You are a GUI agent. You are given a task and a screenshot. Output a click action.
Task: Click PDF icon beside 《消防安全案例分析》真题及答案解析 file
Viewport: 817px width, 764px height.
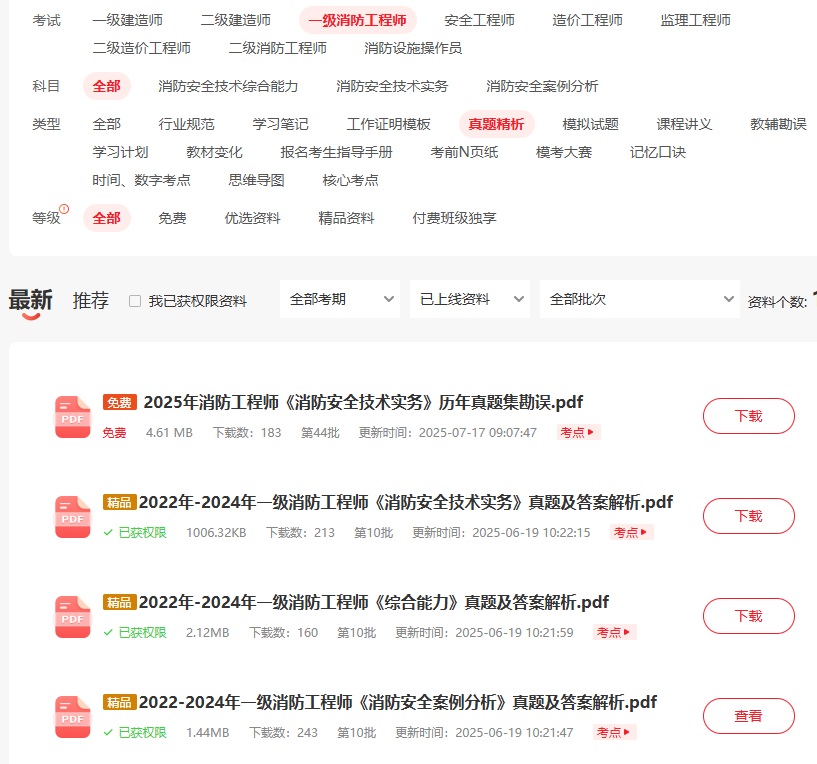(x=73, y=716)
